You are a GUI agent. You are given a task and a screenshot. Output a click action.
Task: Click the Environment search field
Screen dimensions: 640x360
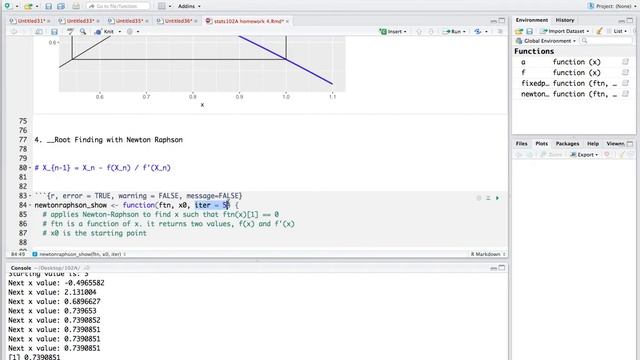click(x=607, y=41)
